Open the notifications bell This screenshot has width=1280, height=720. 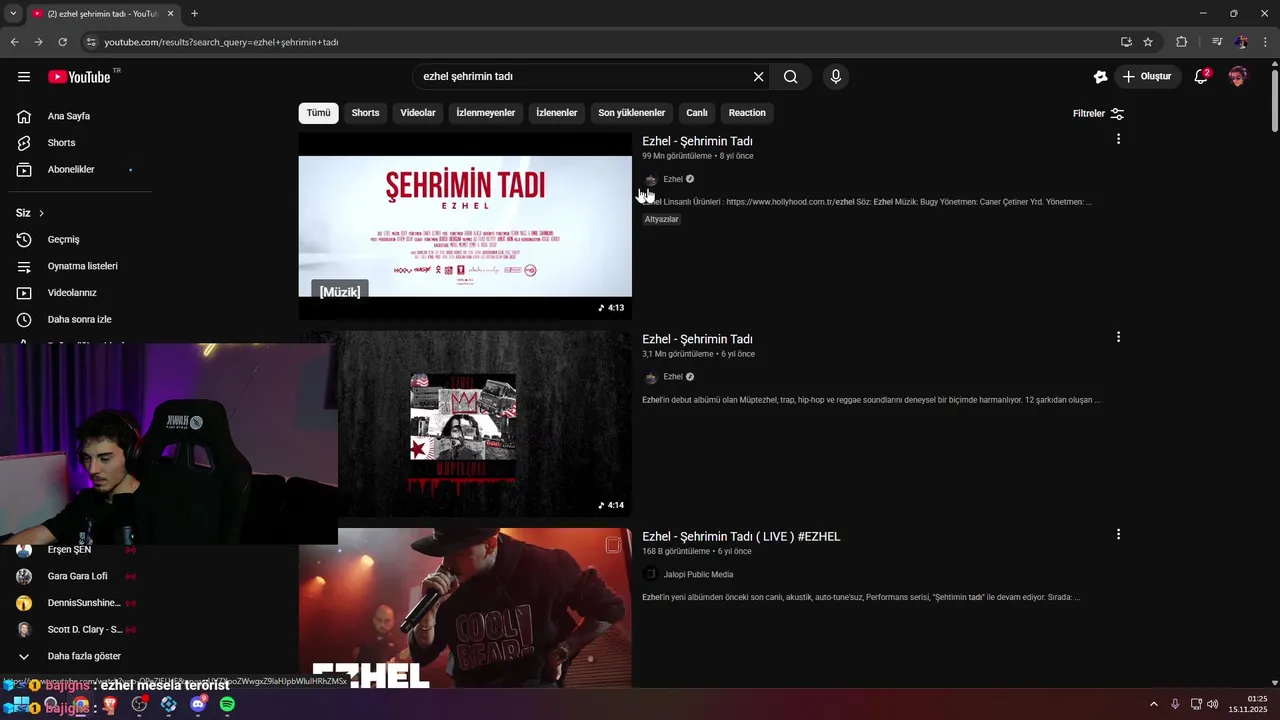click(1201, 77)
